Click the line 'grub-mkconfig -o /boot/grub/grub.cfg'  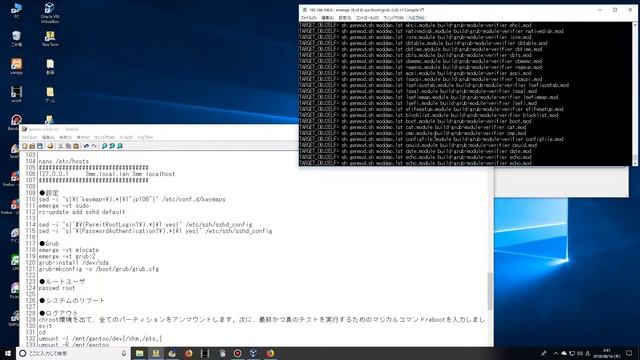coord(99,269)
